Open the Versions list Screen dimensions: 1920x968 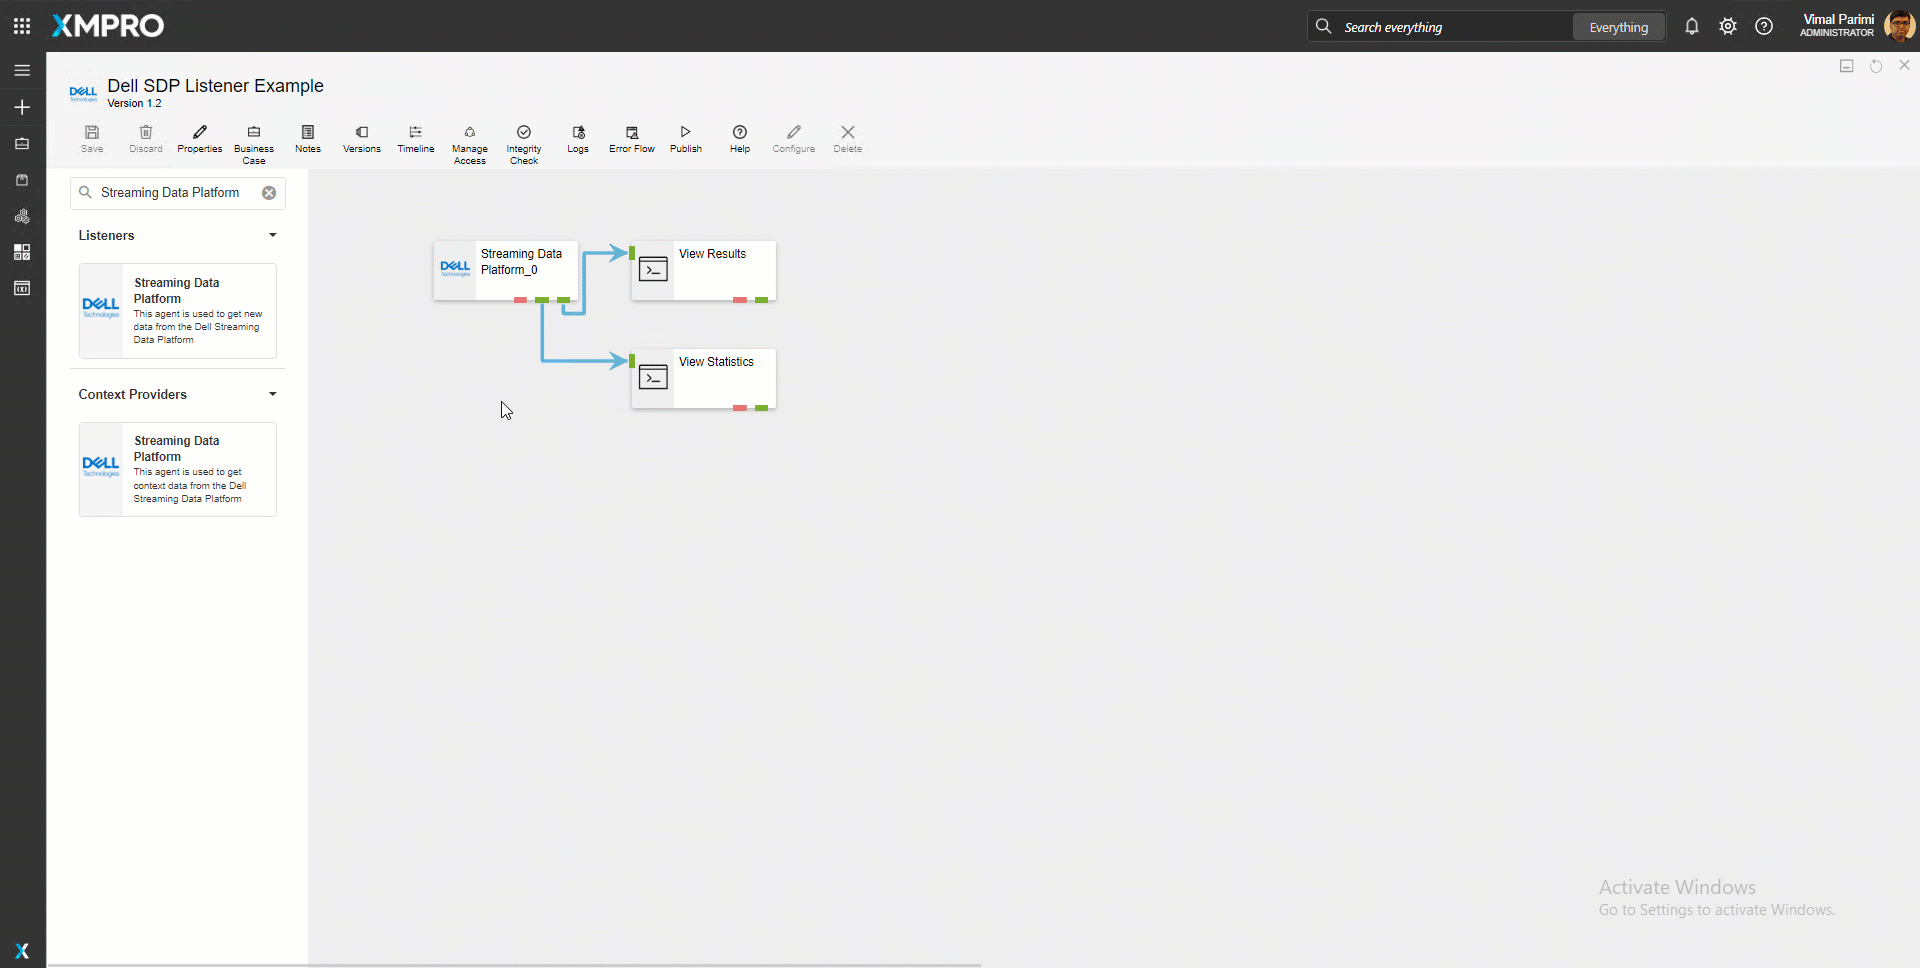coord(361,138)
